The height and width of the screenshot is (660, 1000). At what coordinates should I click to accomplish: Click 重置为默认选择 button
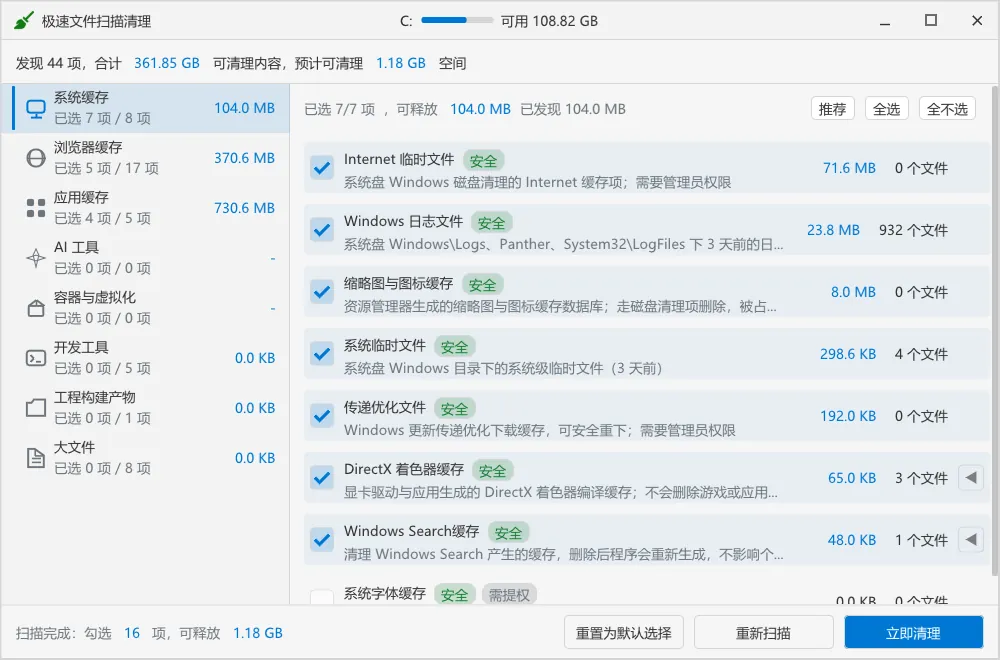point(624,633)
